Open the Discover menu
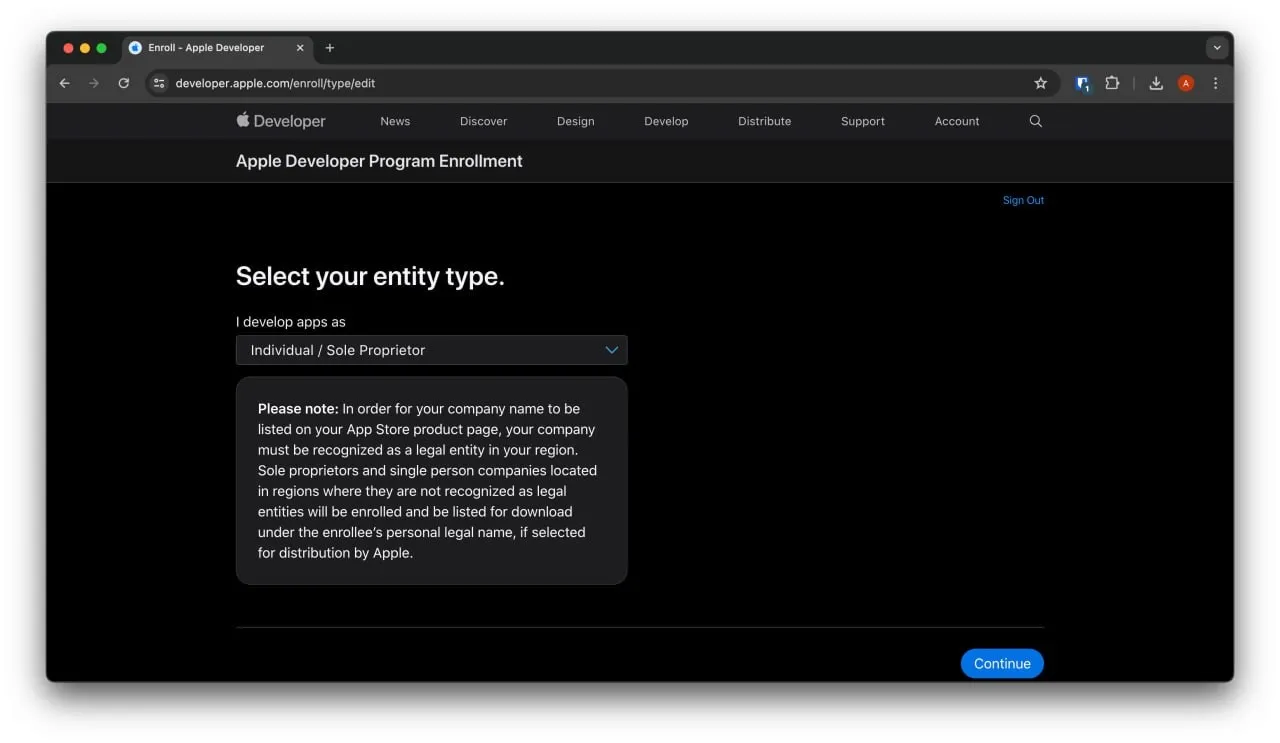 tap(484, 121)
